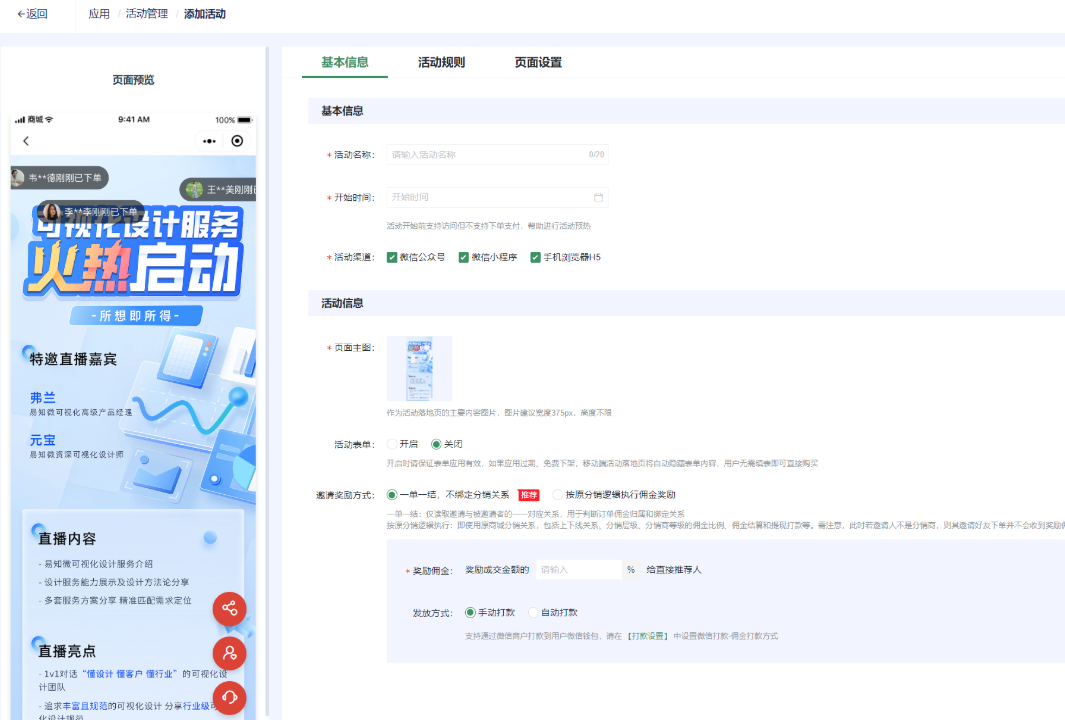The width and height of the screenshot is (1065, 720).
Task: Open the 页面设置 tab
Action: click(x=538, y=62)
